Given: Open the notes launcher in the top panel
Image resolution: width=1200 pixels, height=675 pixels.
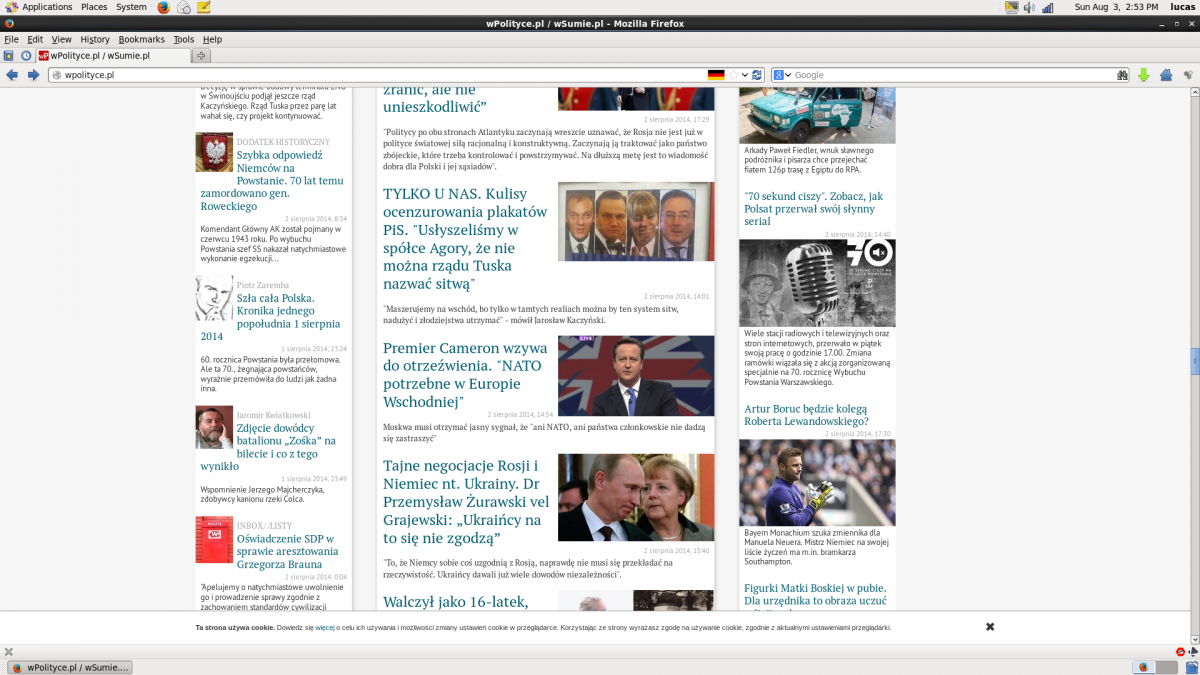Looking at the screenshot, I should pyautogui.click(x=204, y=7).
